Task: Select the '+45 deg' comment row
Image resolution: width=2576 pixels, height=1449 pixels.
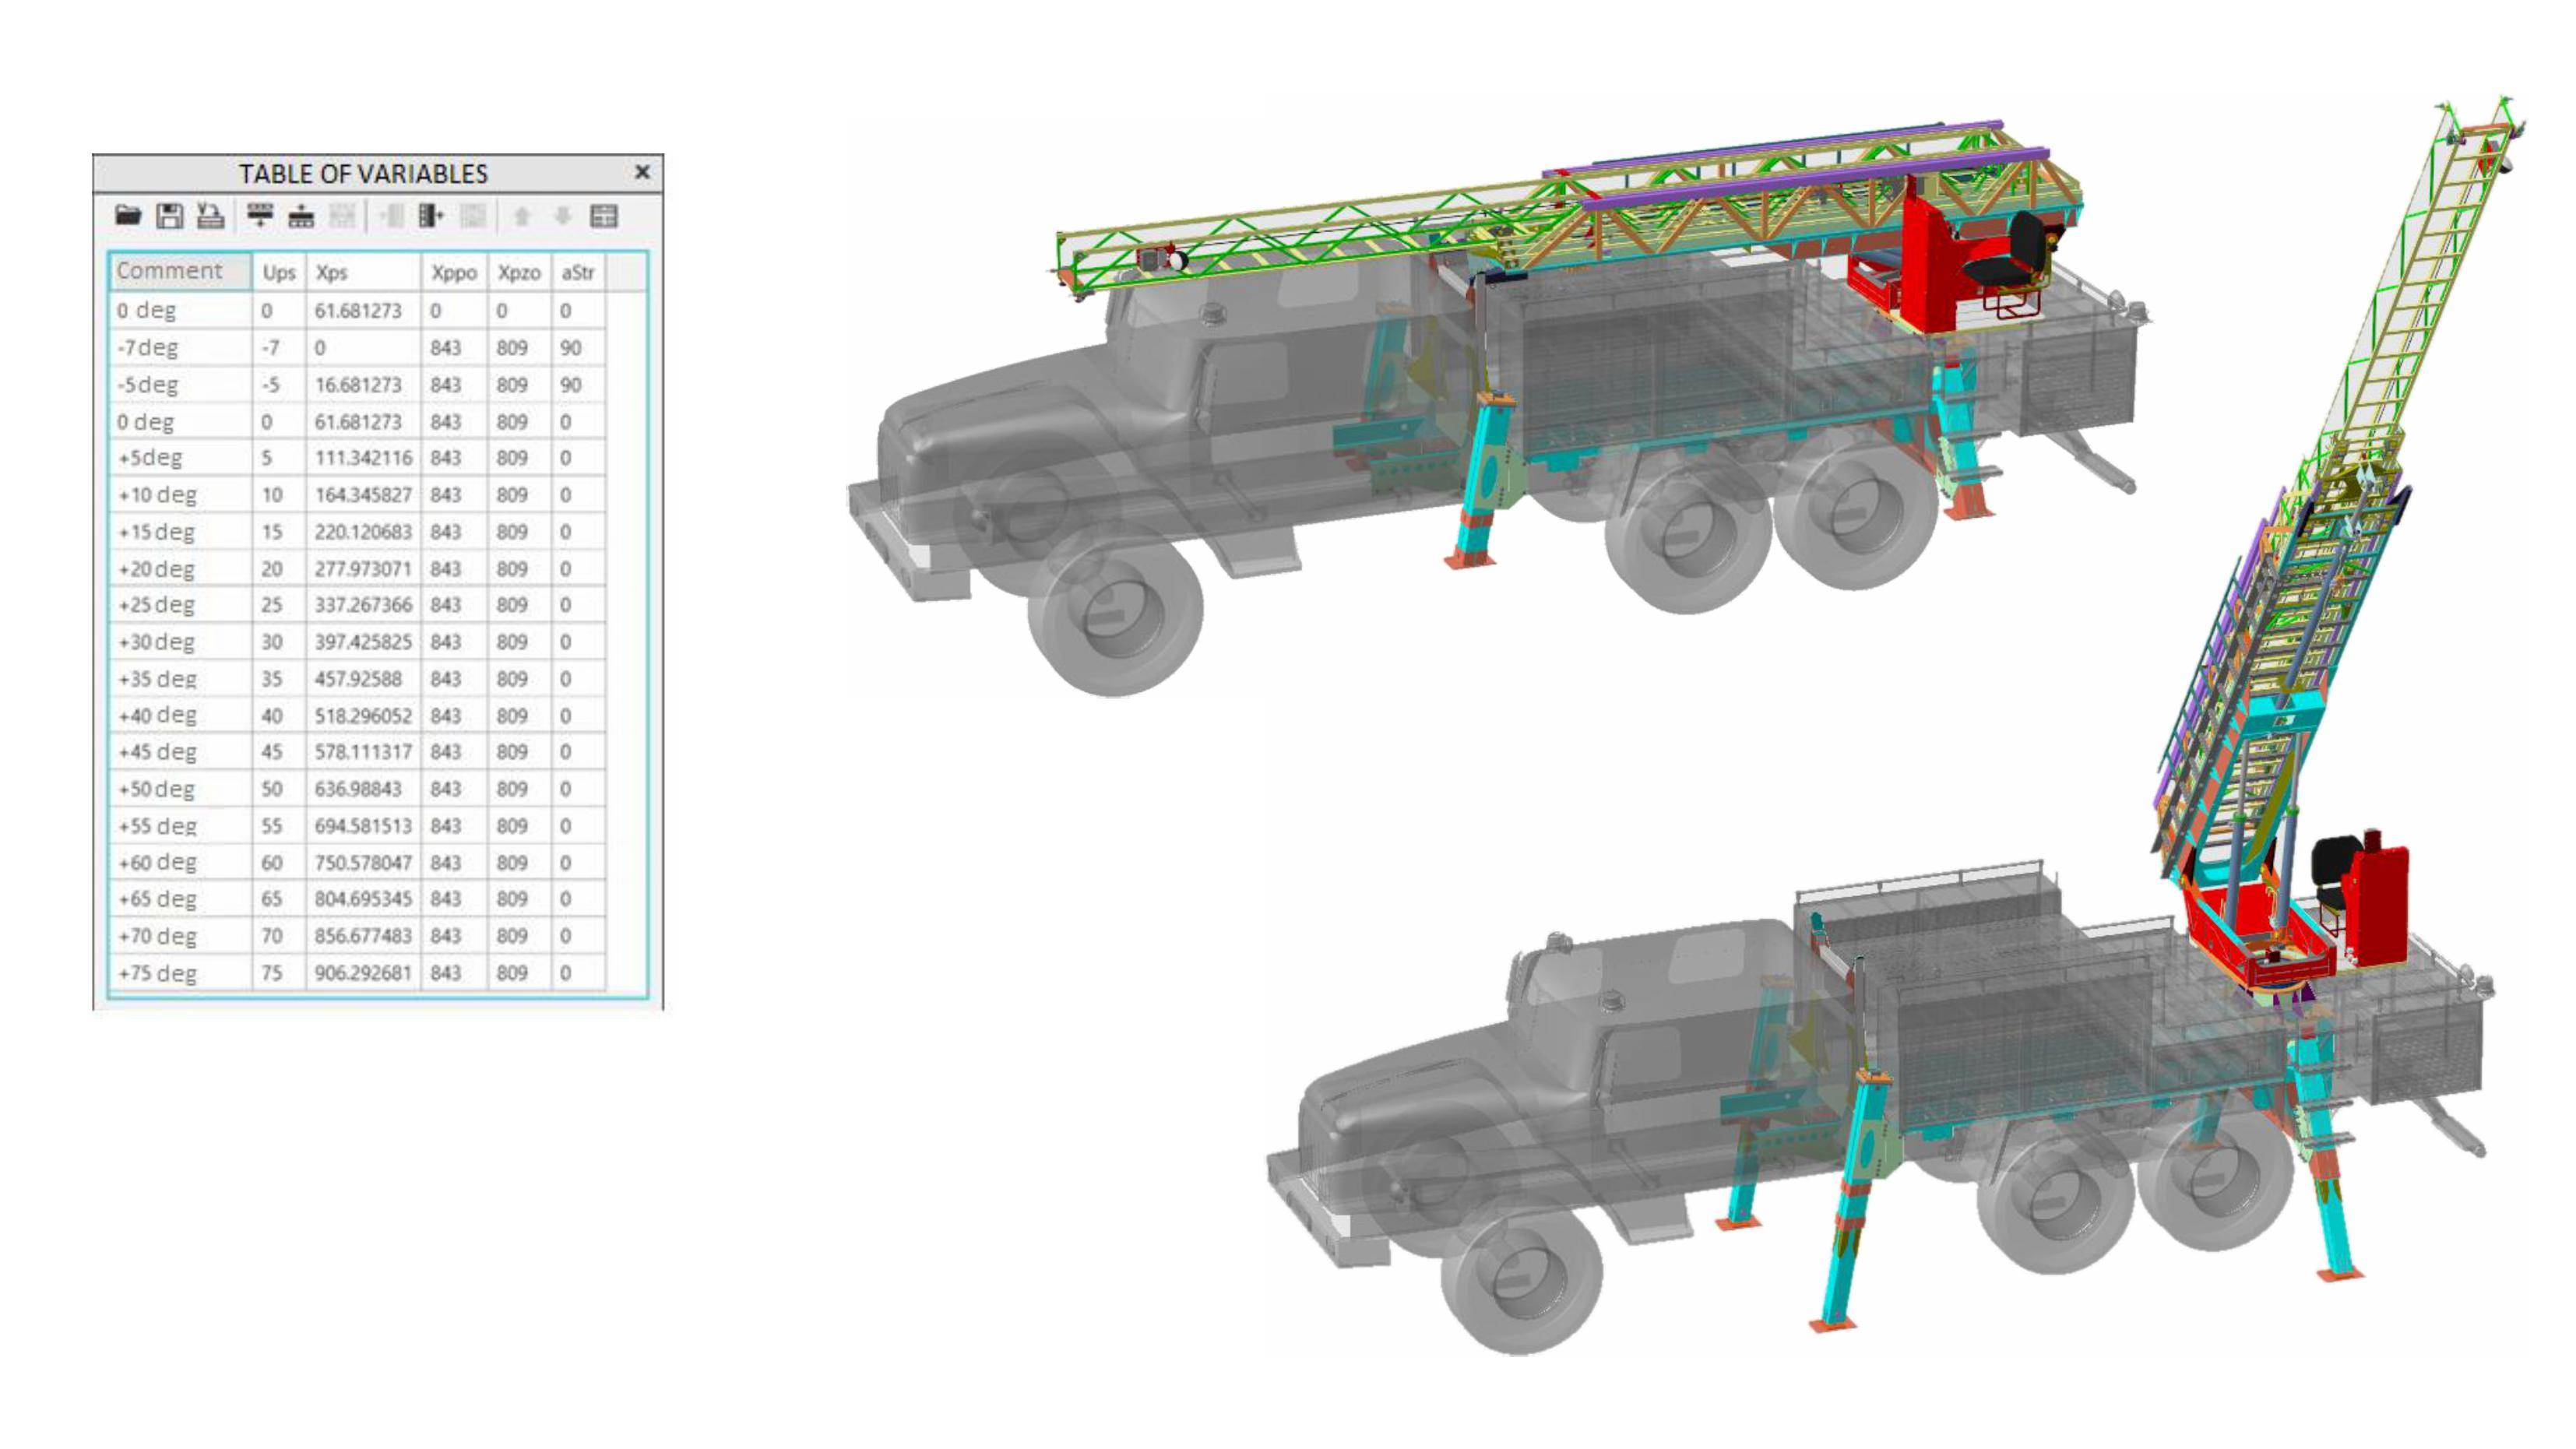Action: pos(180,752)
